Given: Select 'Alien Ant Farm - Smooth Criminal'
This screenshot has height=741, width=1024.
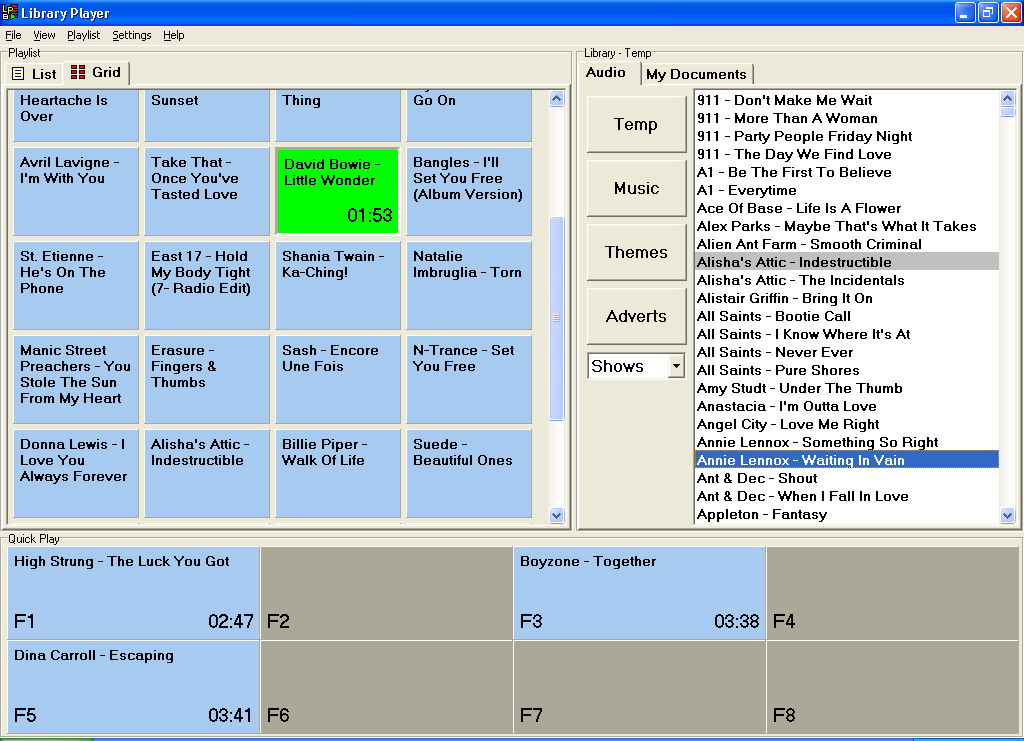Looking at the screenshot, I should pos(847,244).
